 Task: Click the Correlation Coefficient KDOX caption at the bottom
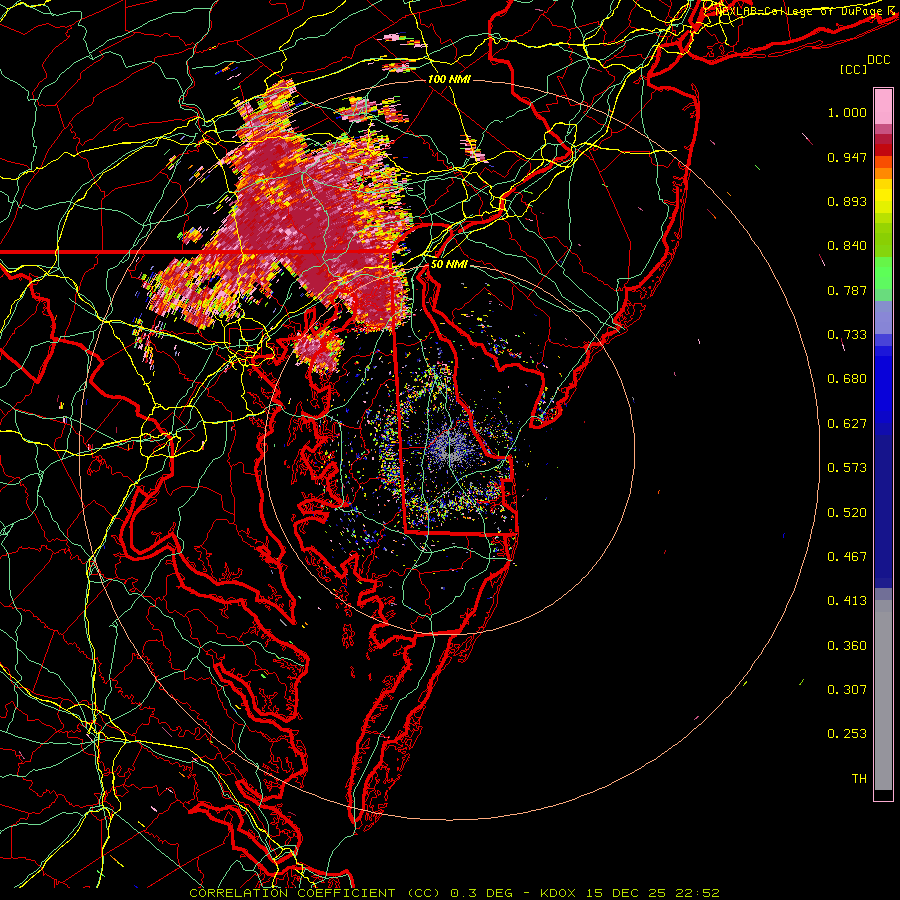coord(454,893)
